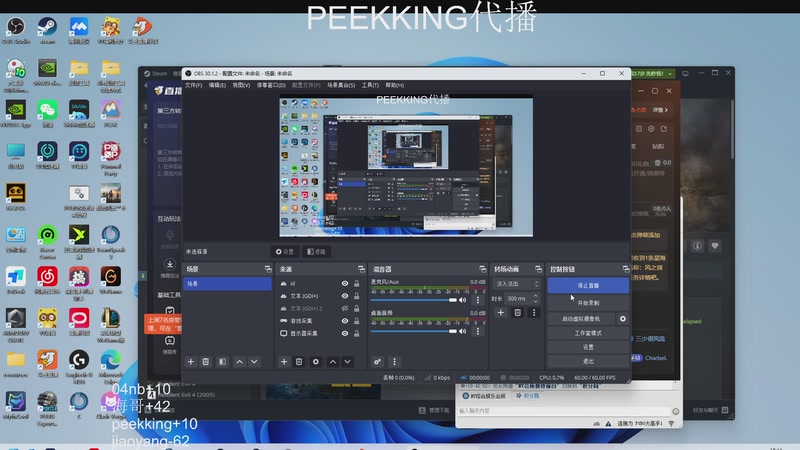Open 设置 in the controls panel
This screenshot has height=450, width=800.
pyautogui.click(x=588, y=347)
